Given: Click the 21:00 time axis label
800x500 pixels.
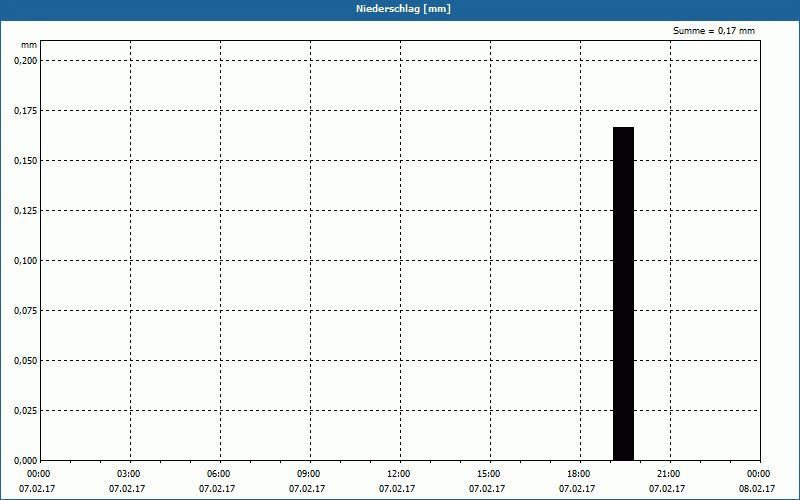Looking at the screenshot, I should [668, 474].
